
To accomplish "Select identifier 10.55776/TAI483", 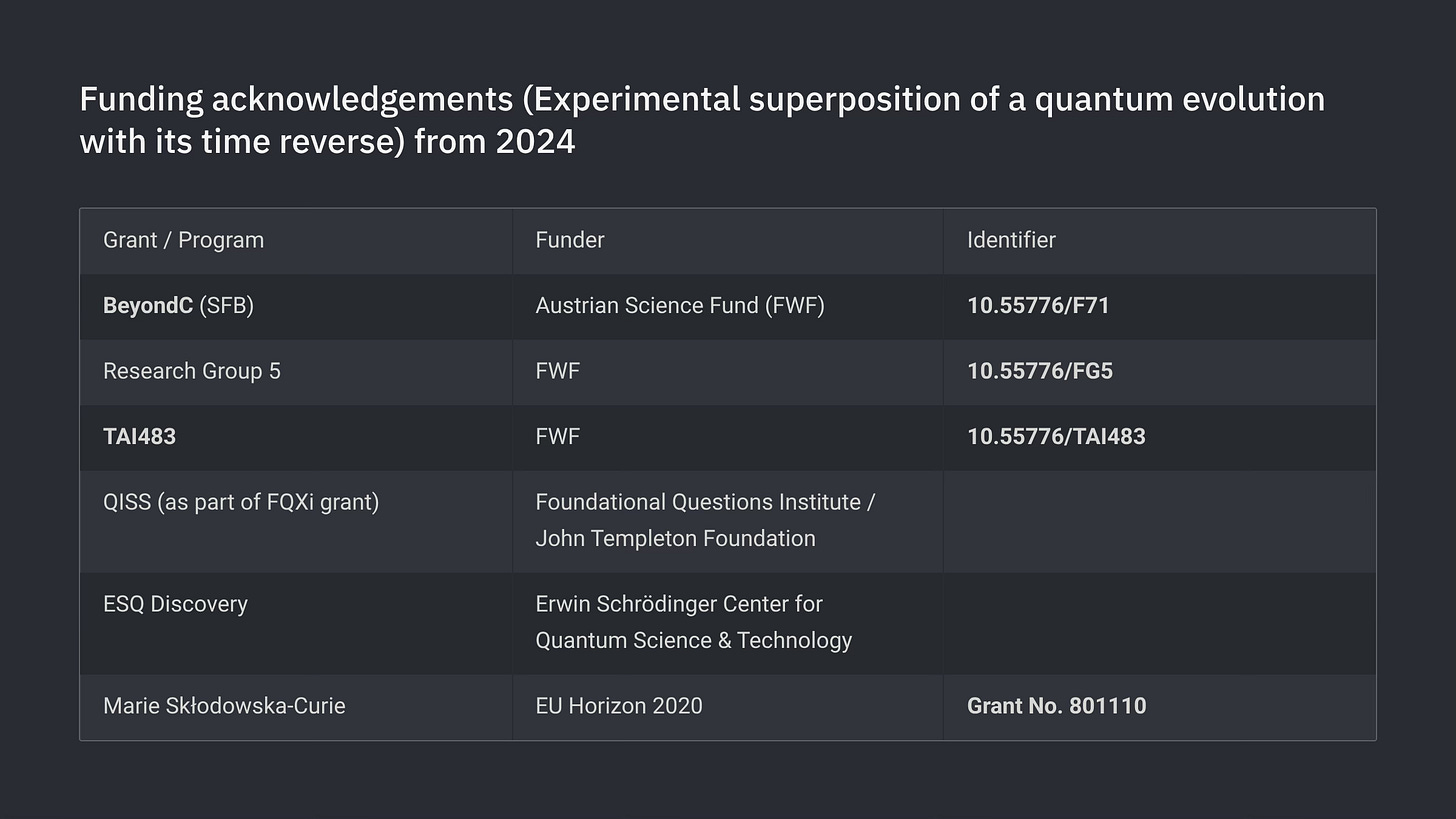I will 1056,437.
